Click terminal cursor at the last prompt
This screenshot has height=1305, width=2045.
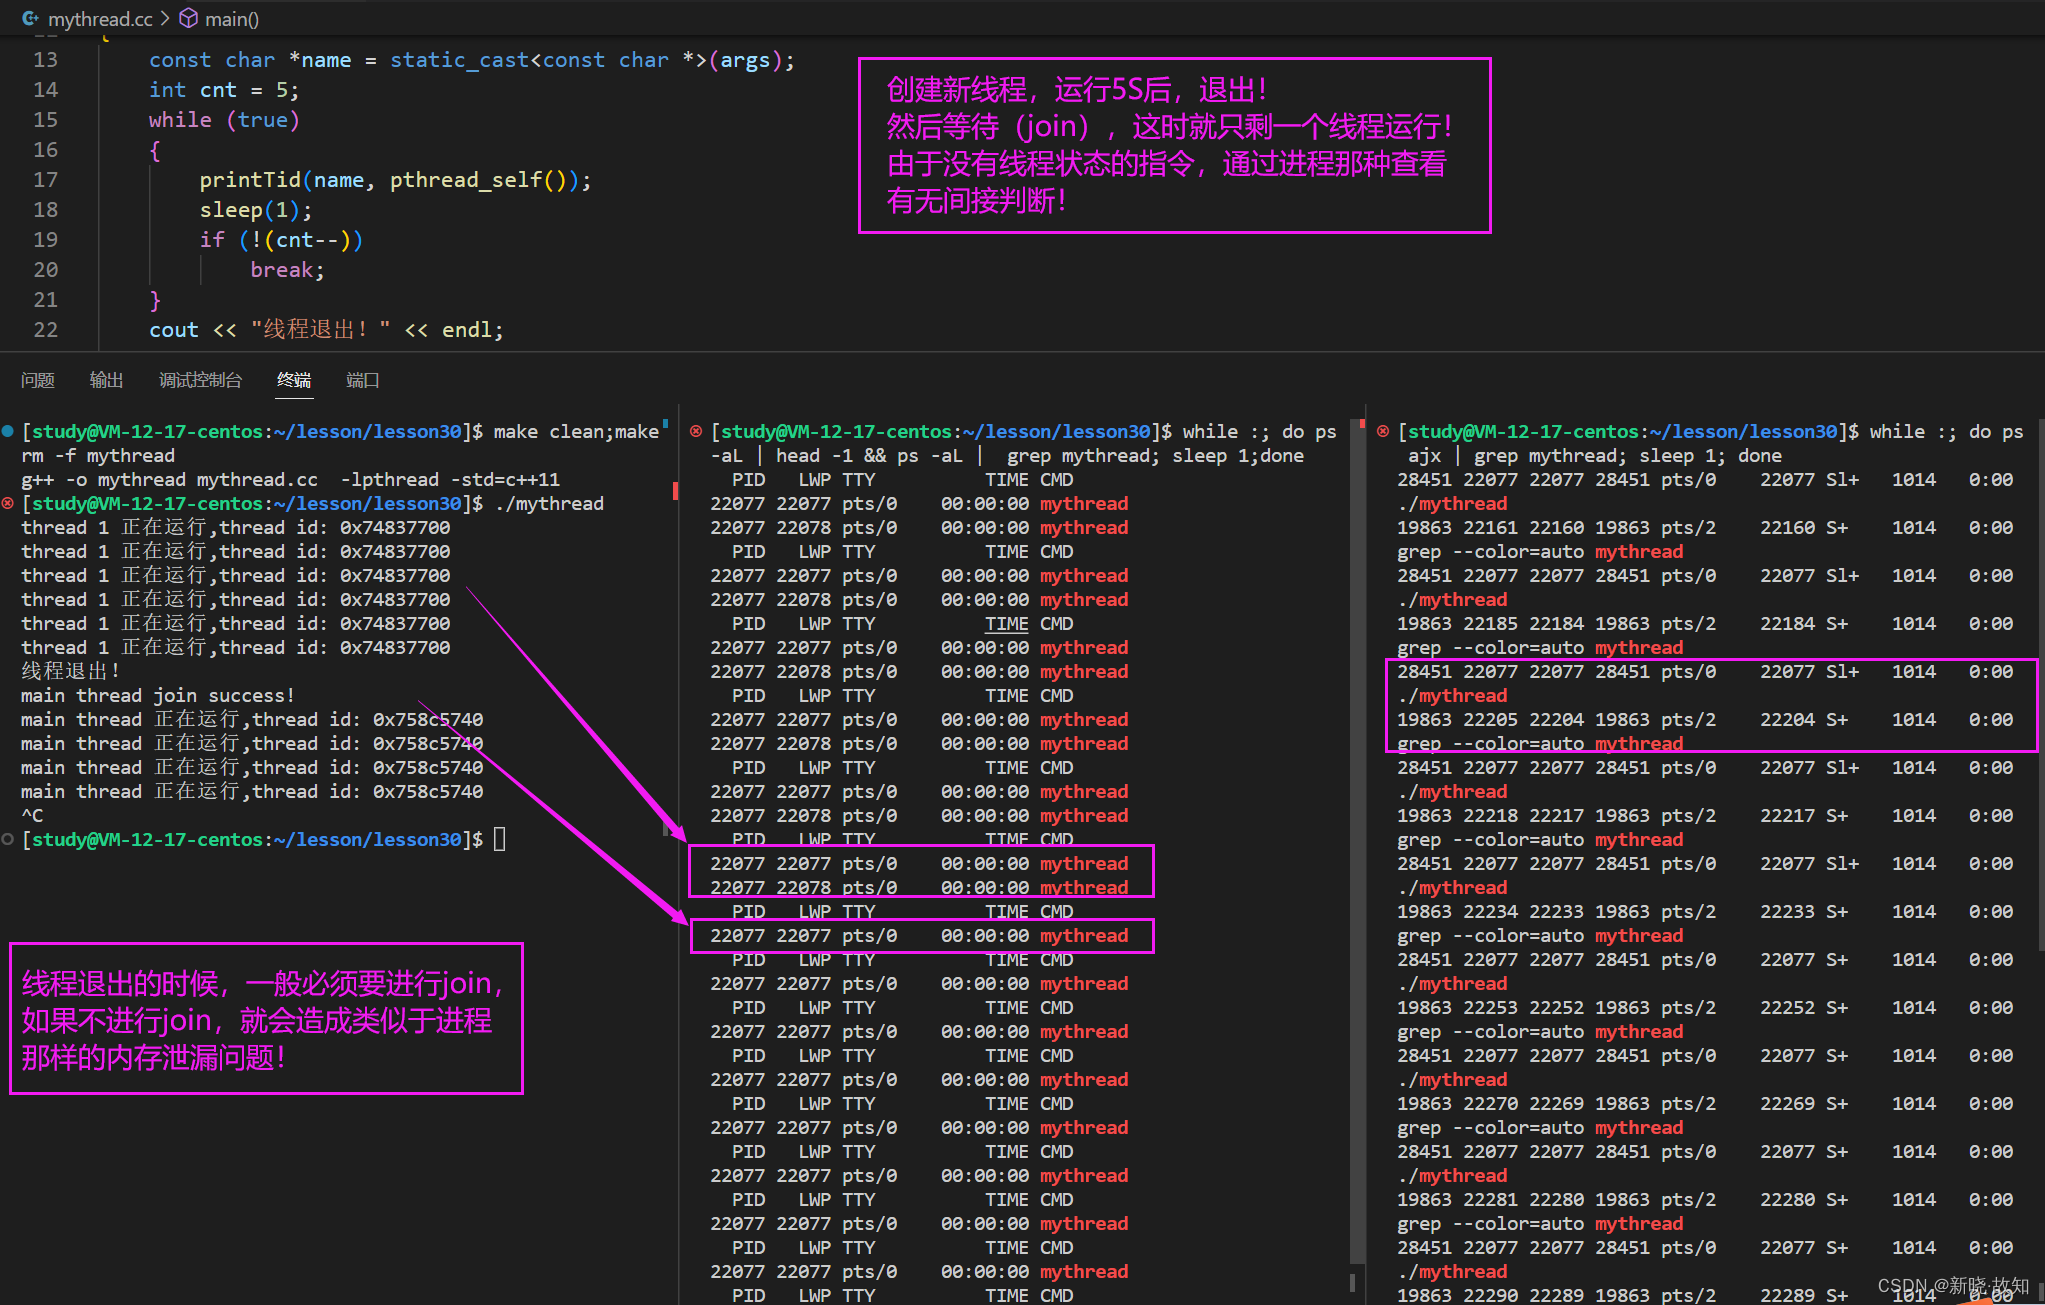coord(500,839)
